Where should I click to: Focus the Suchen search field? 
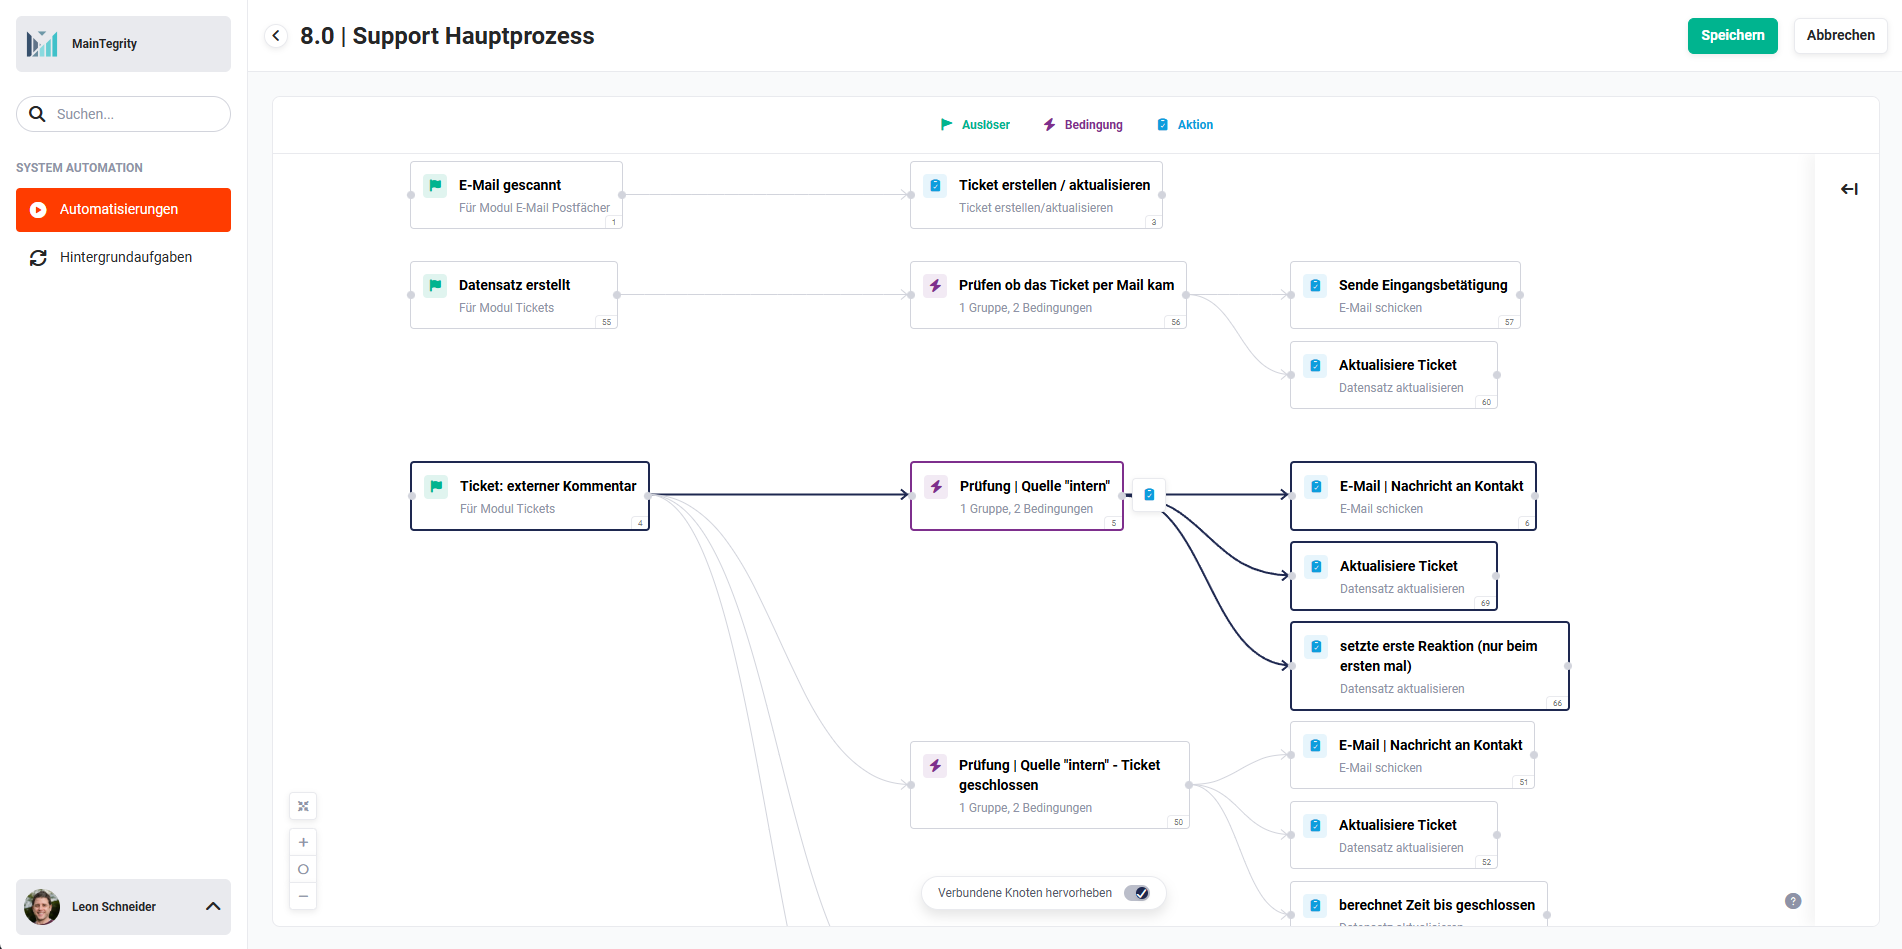point(123,114)
